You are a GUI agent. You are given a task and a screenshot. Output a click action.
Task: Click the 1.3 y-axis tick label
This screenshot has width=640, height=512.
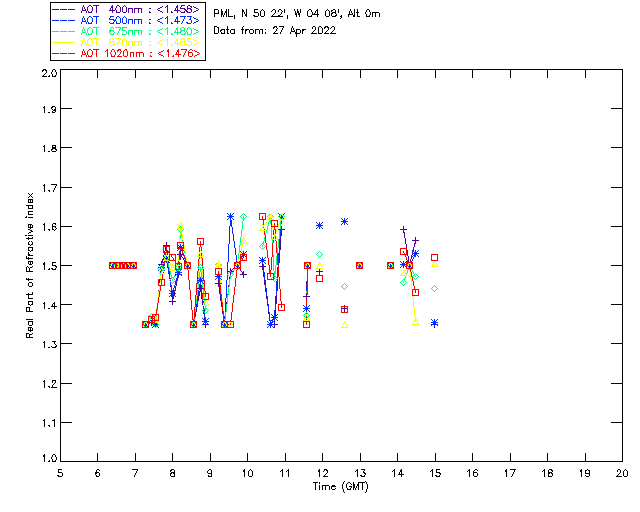[49, 344]
